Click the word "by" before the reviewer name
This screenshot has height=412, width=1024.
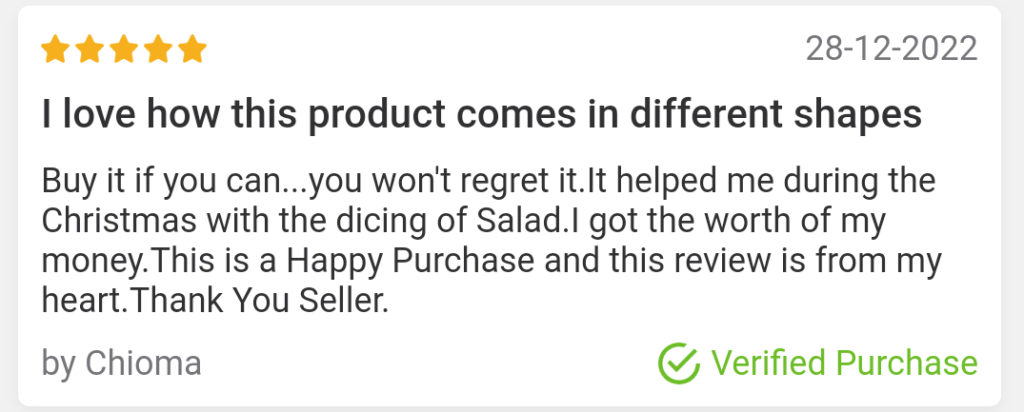tap(59, 364)
